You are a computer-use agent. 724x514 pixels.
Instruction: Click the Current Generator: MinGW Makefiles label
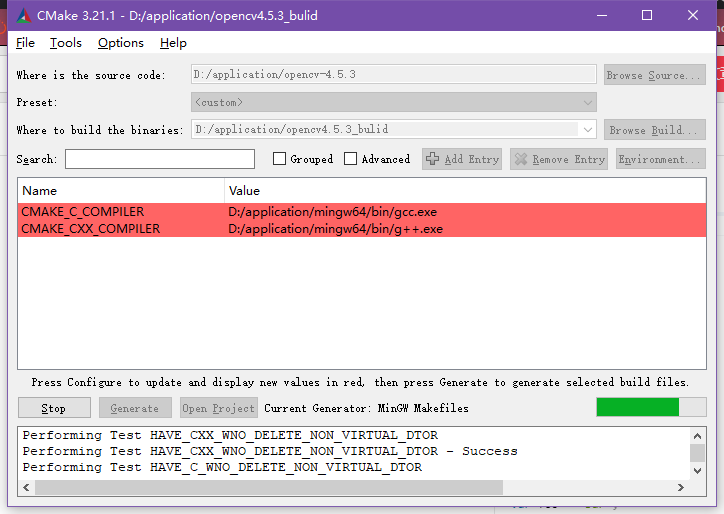click(366, 408)
